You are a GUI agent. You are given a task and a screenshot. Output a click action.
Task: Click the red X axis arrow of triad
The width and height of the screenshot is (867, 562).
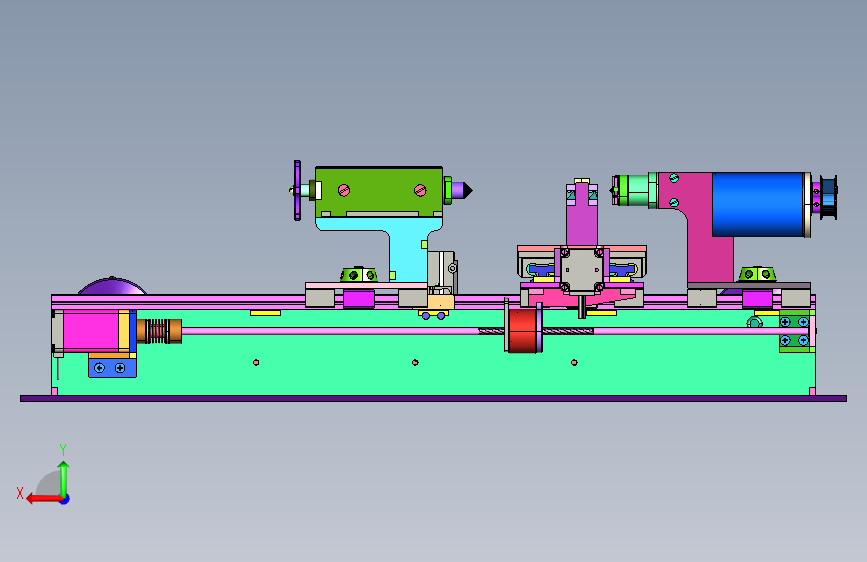click(x=44, y=499)
